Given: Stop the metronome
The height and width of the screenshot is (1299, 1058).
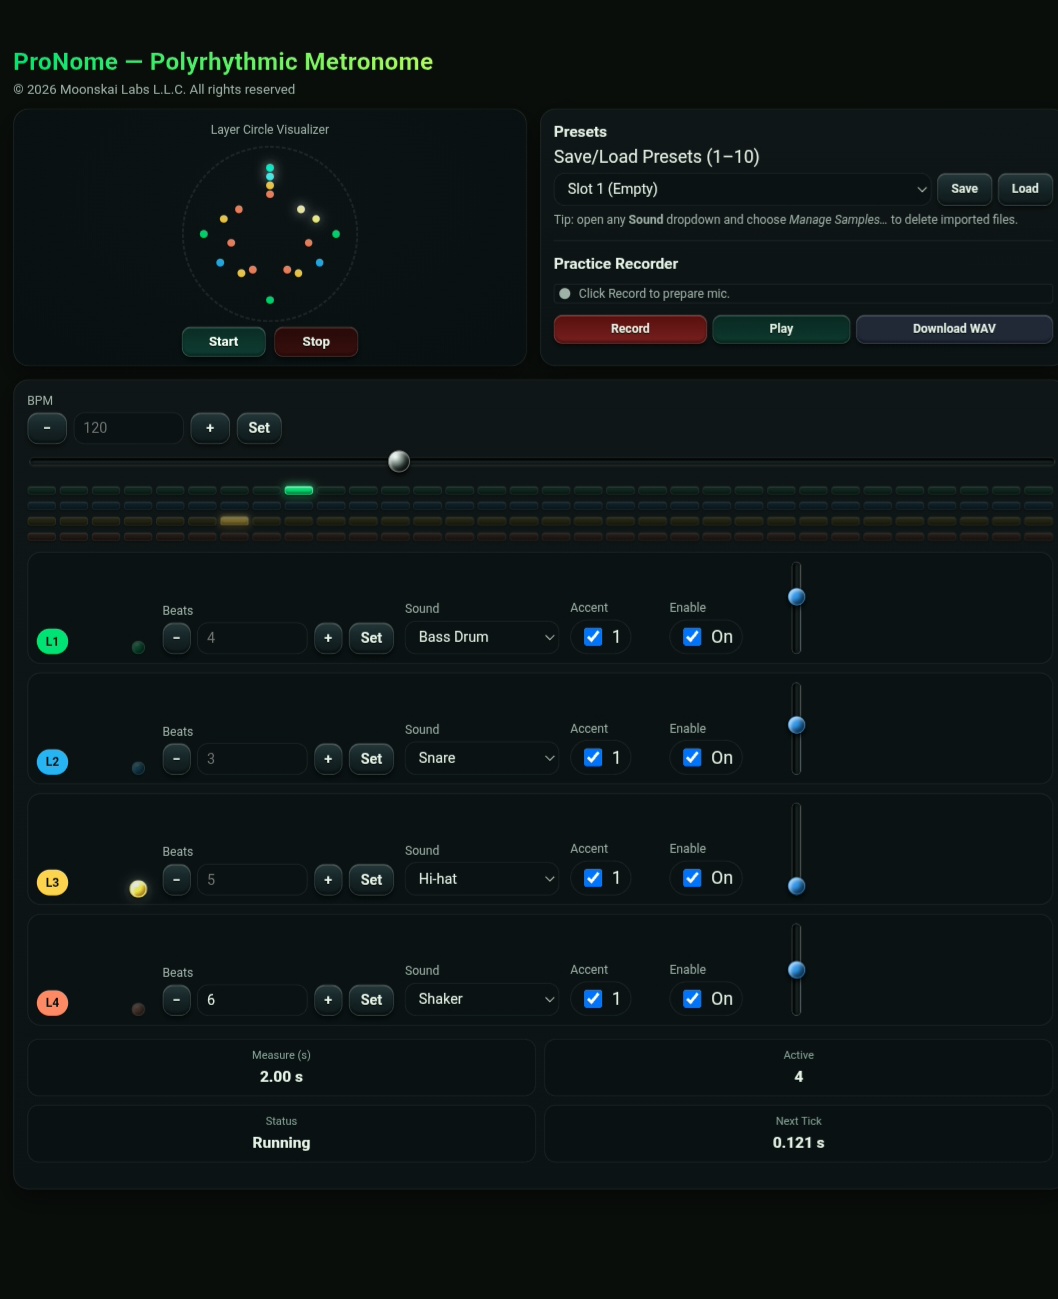Looking at the screenshot, I should click(316, 341).
